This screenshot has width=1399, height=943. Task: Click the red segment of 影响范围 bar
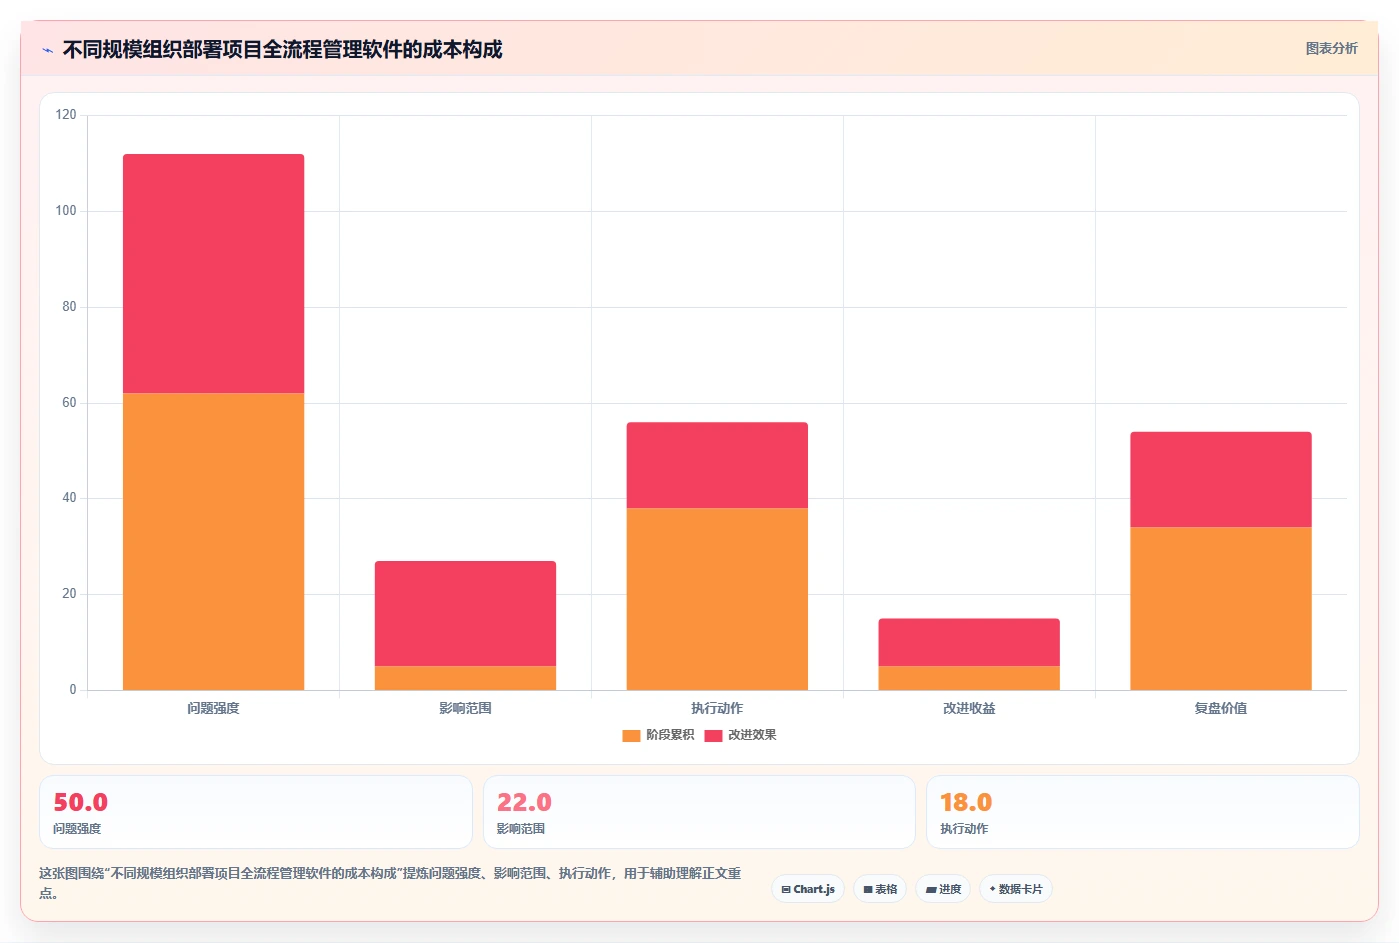465,613
